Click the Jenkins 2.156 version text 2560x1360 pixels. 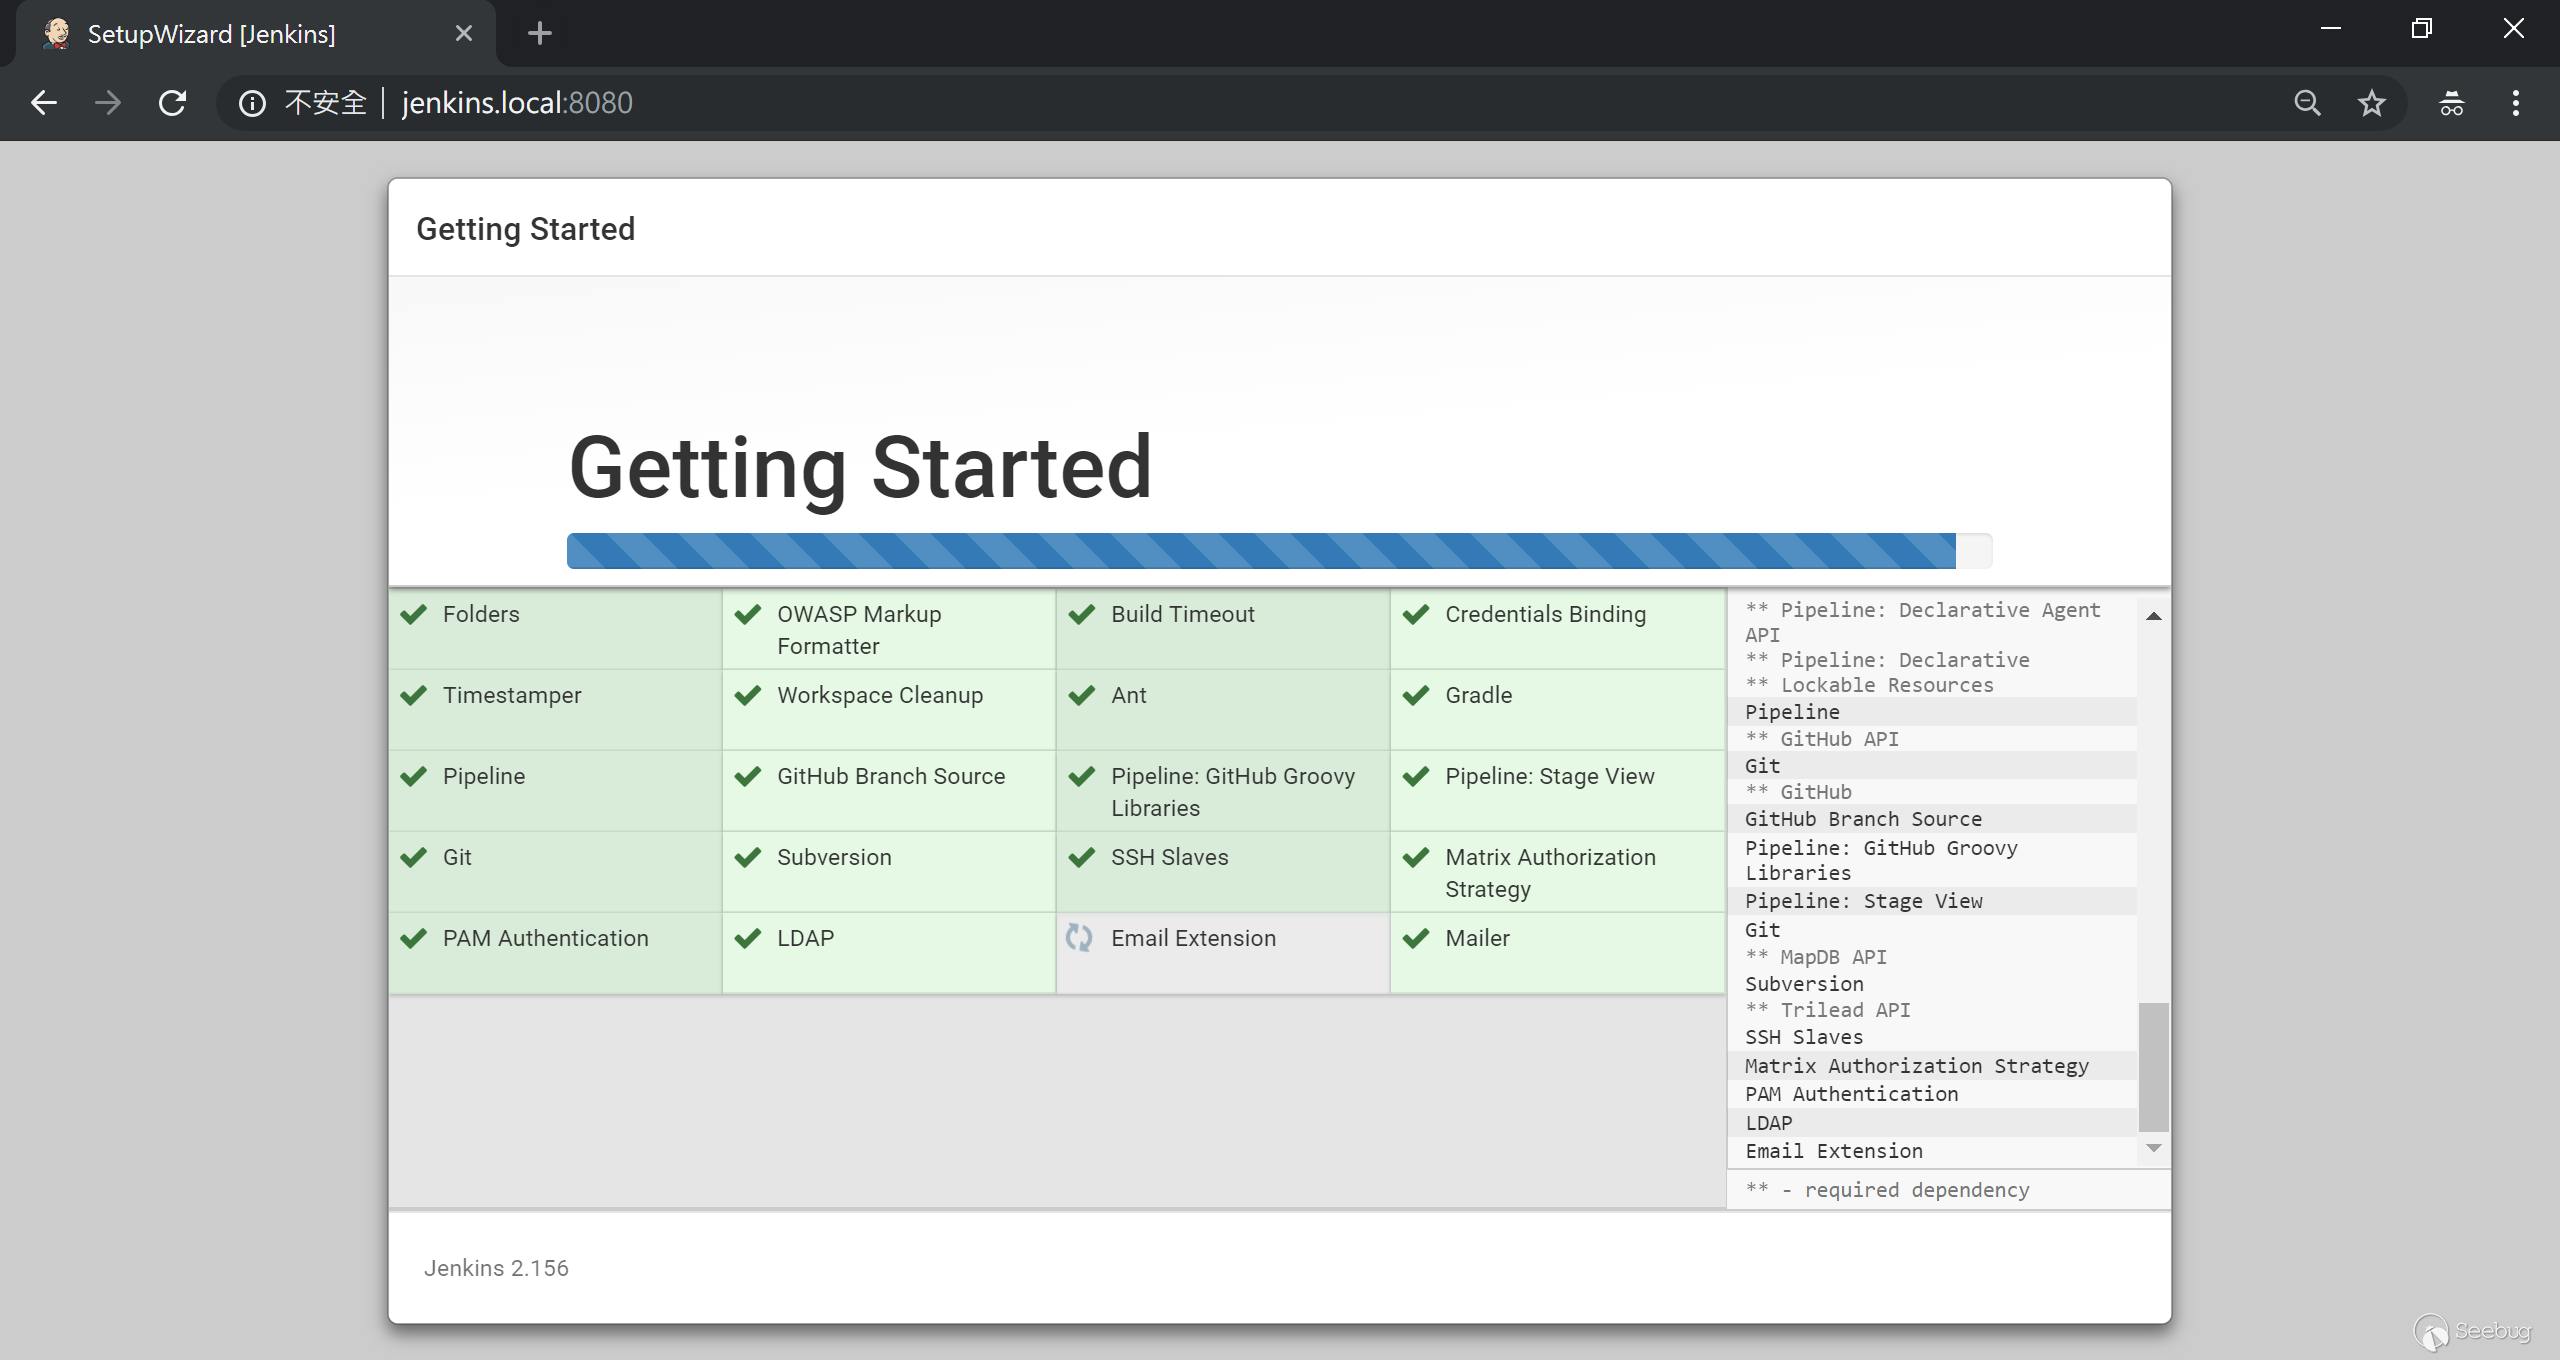click(x=496, y=1268)
